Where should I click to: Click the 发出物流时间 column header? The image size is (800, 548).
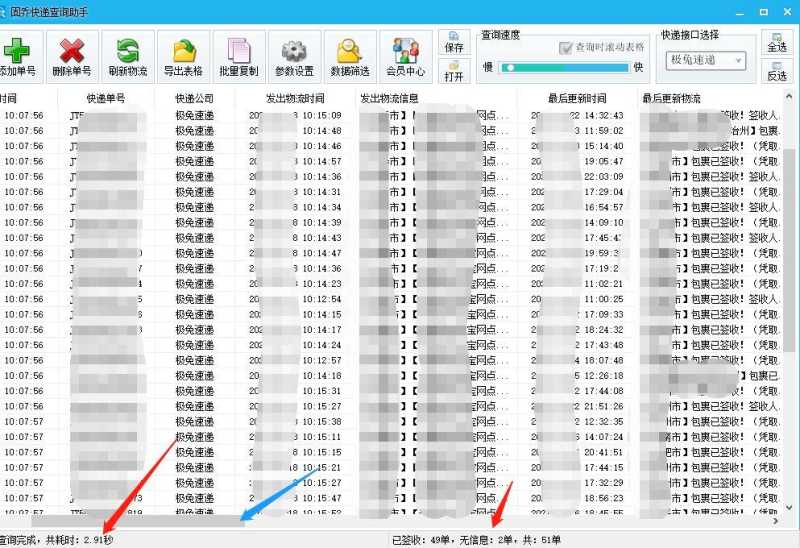pos(294,99)
